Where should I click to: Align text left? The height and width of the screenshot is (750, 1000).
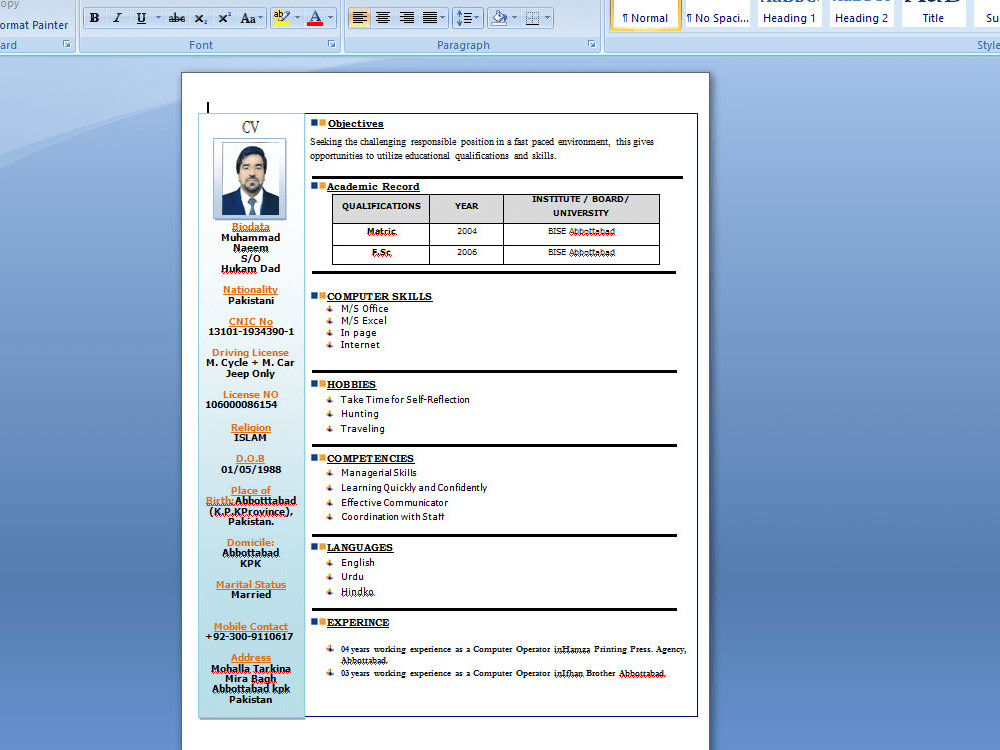click(x=359, y=18)
